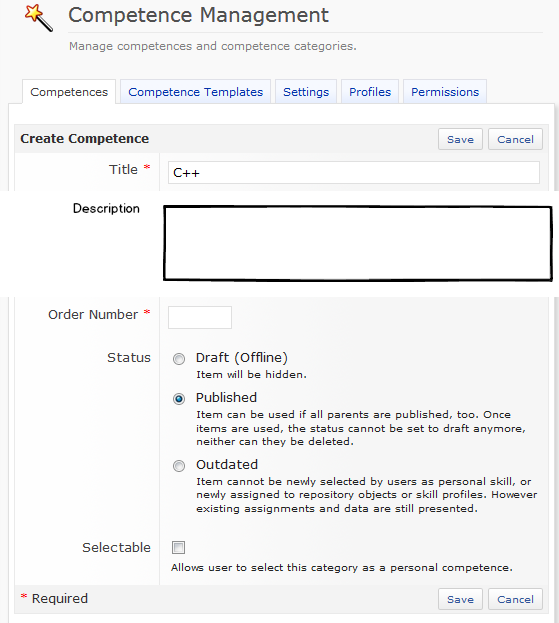The height and width of the screenshot is (623, 559).
Task: Click the Competence Management wand icon
Action: tap(39, 17)
